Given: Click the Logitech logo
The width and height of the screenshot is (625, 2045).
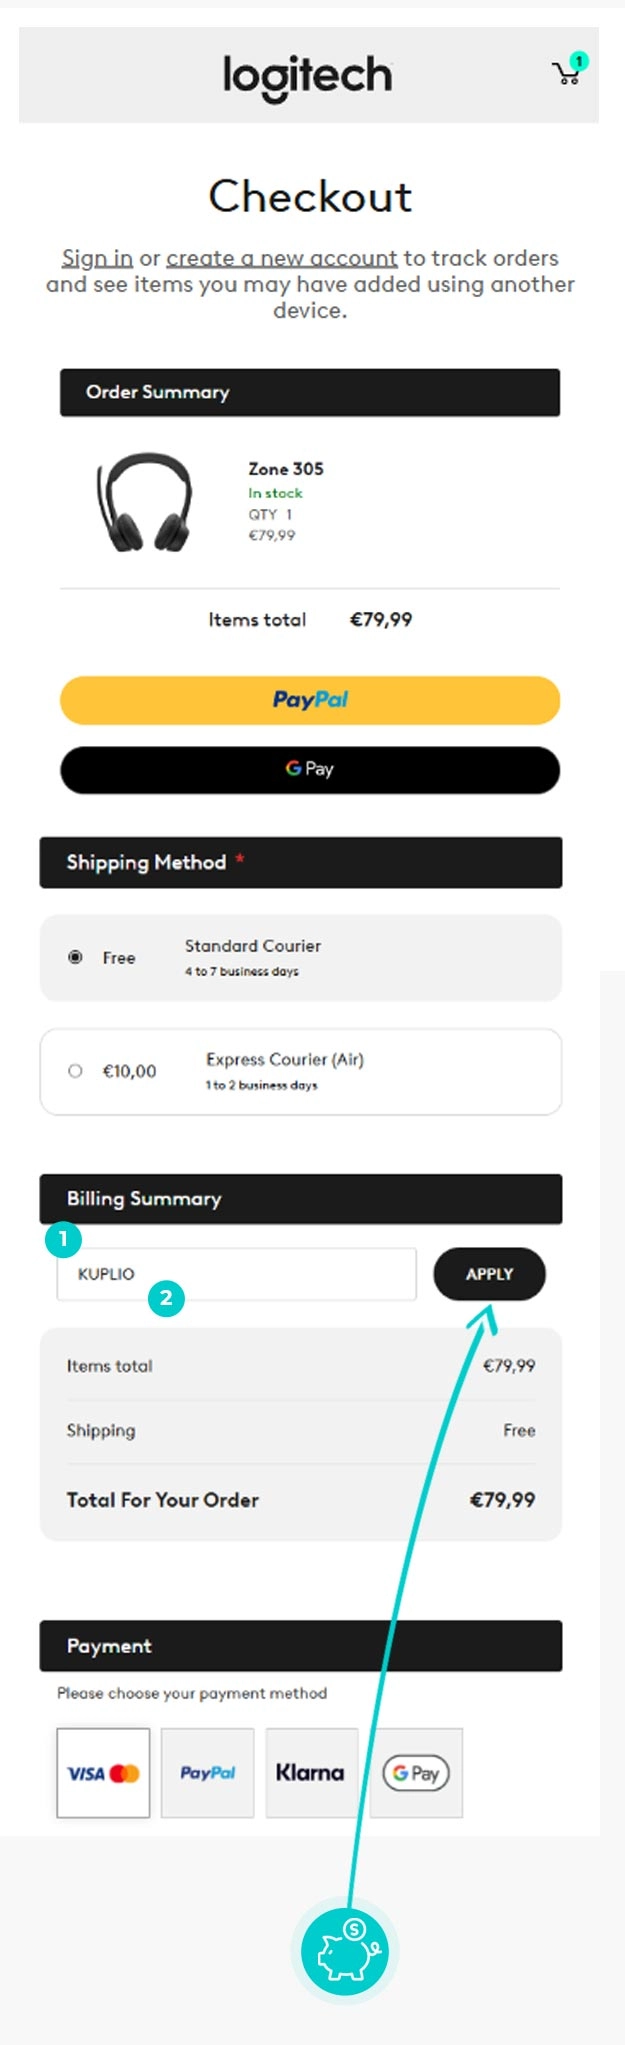Looking at the screenshot, I should point(307,76).
